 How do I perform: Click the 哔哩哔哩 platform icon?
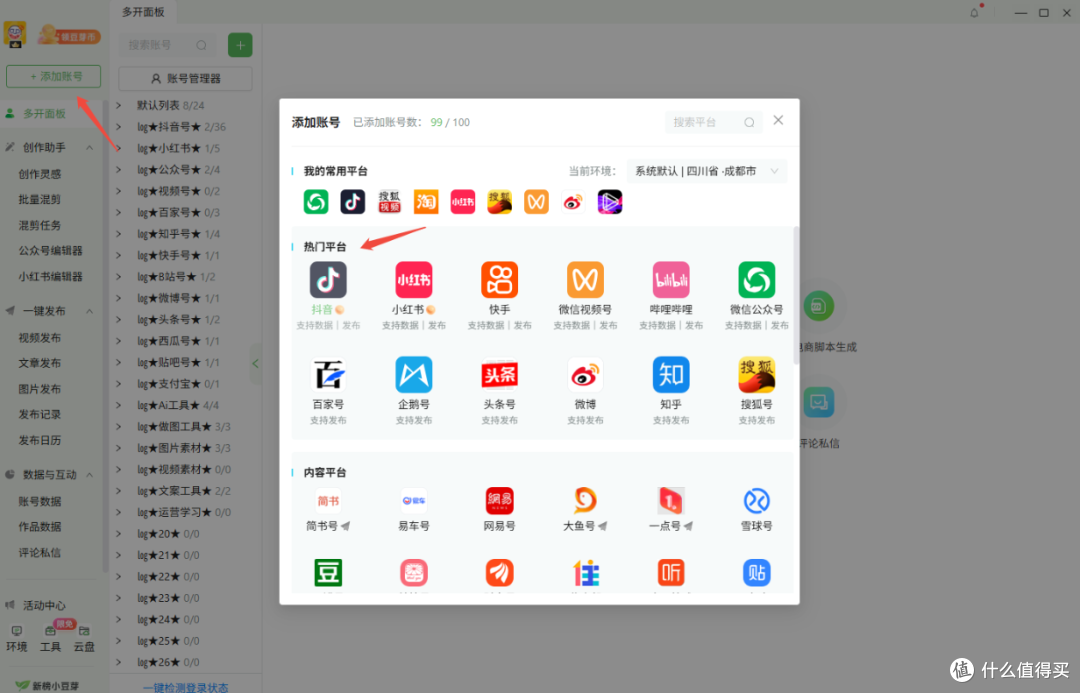coord(671,280)
